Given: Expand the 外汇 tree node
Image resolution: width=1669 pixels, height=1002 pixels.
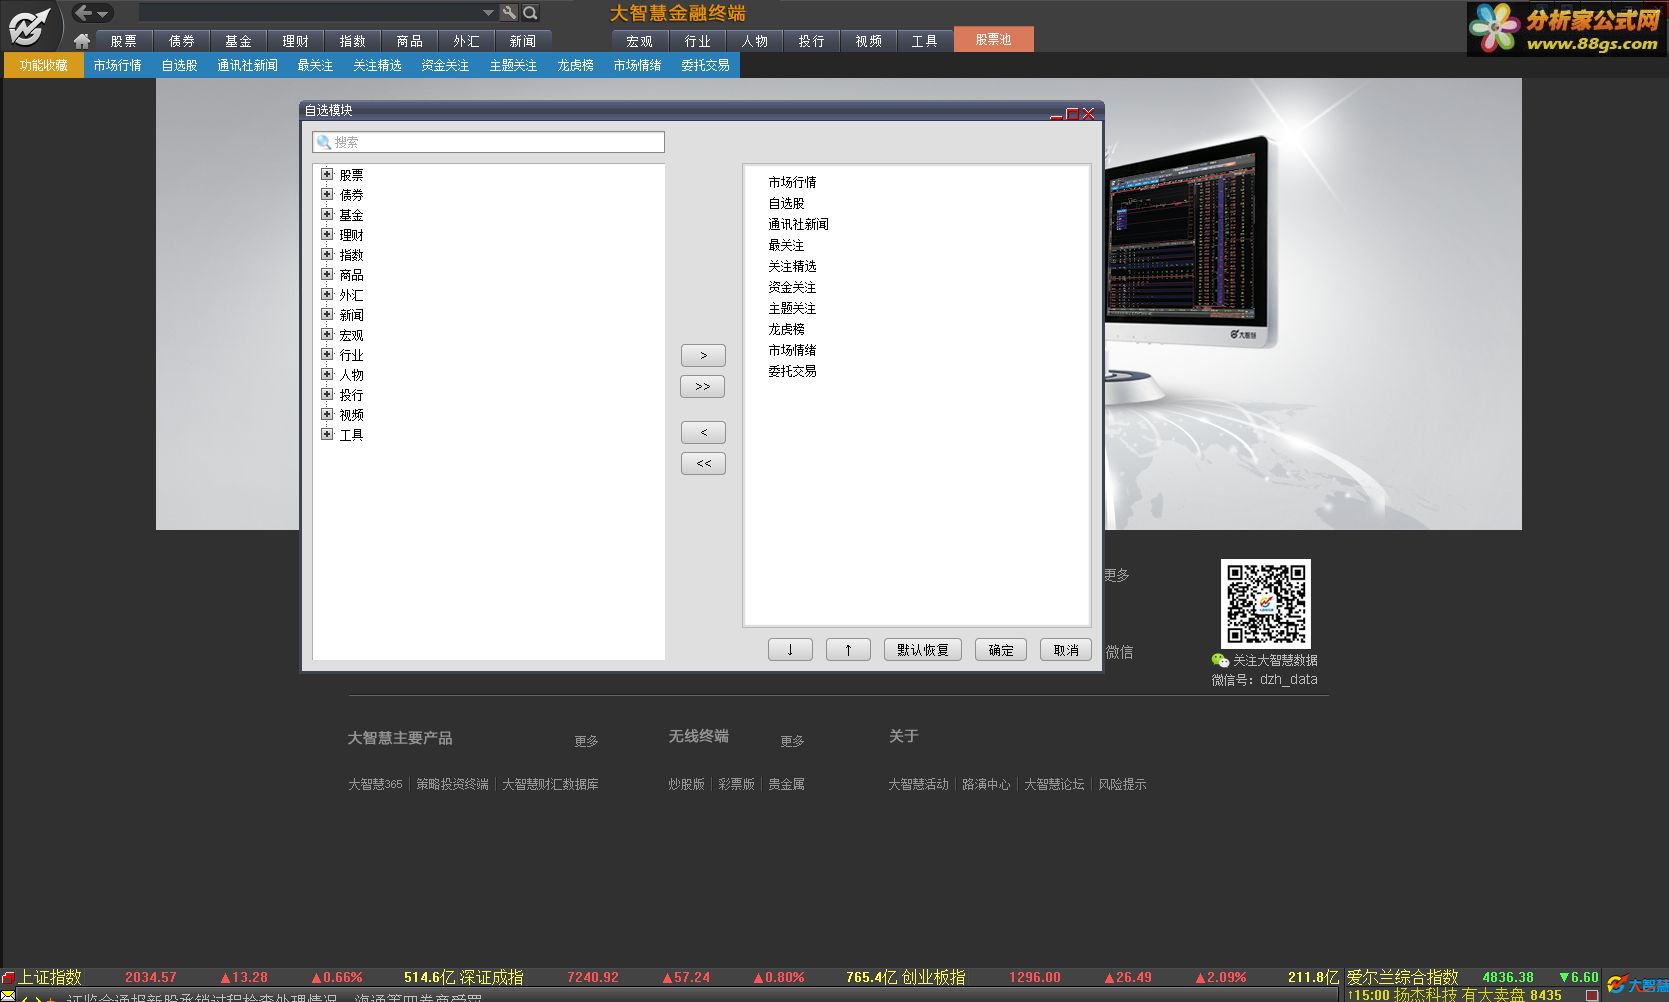Looking at the screenshot, I should coord(327,294).
